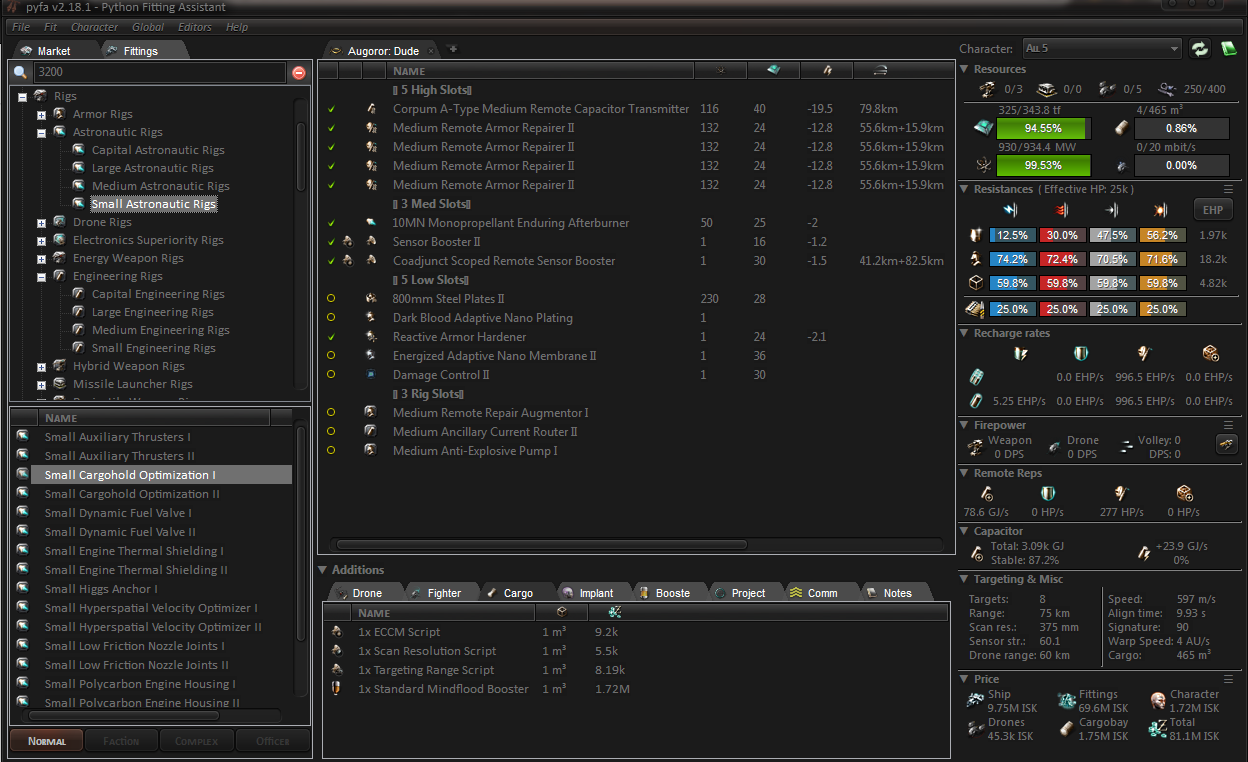Open the File menu

(20, 27)
